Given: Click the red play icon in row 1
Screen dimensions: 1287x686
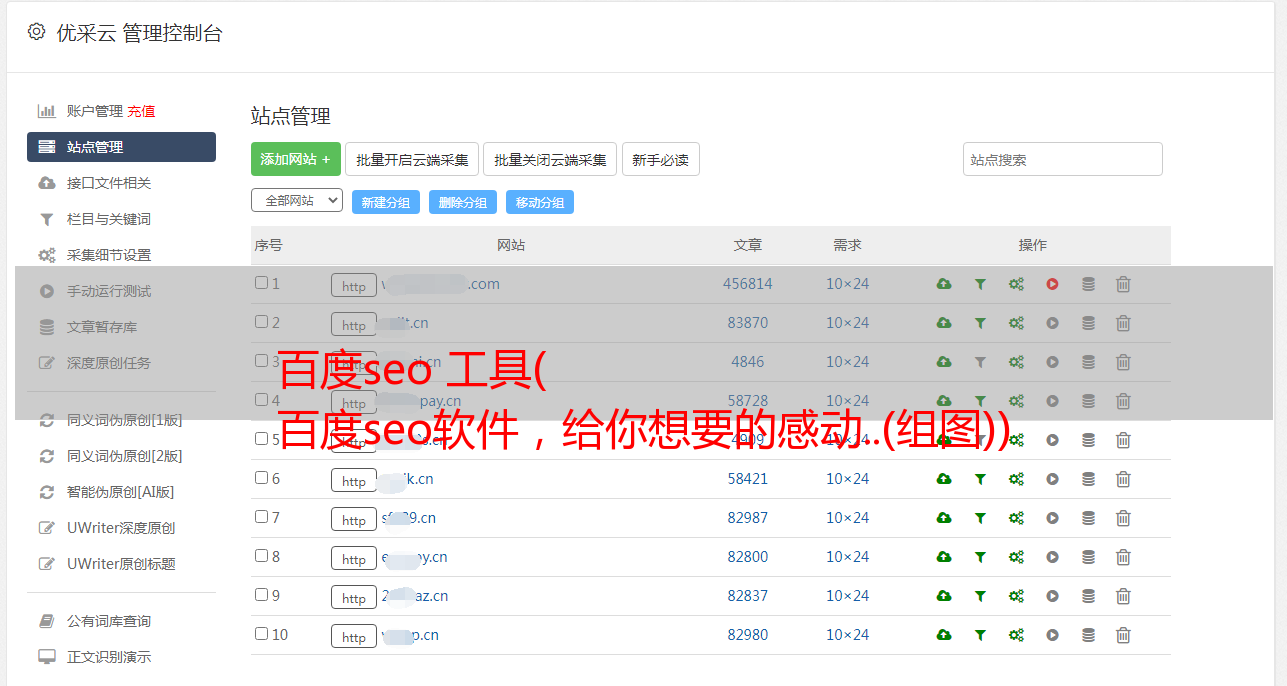Looking at the screenshot, I should click(x=1052, y=284).
